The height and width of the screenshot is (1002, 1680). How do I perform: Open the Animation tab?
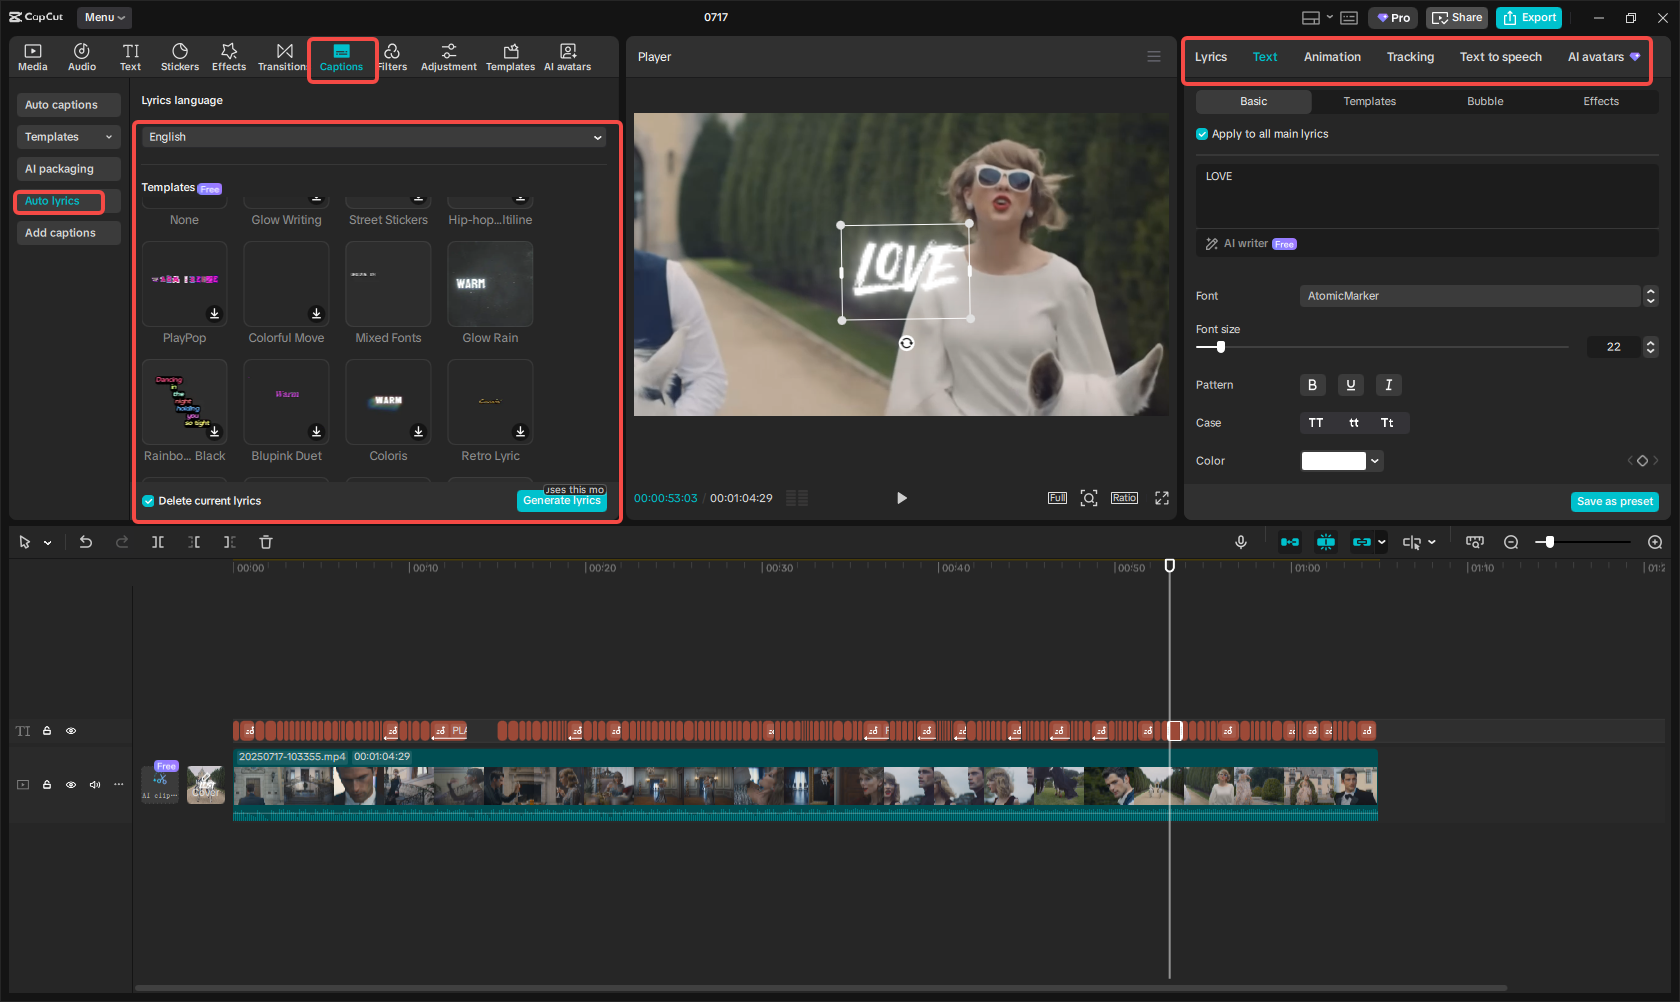point(1331,57)
